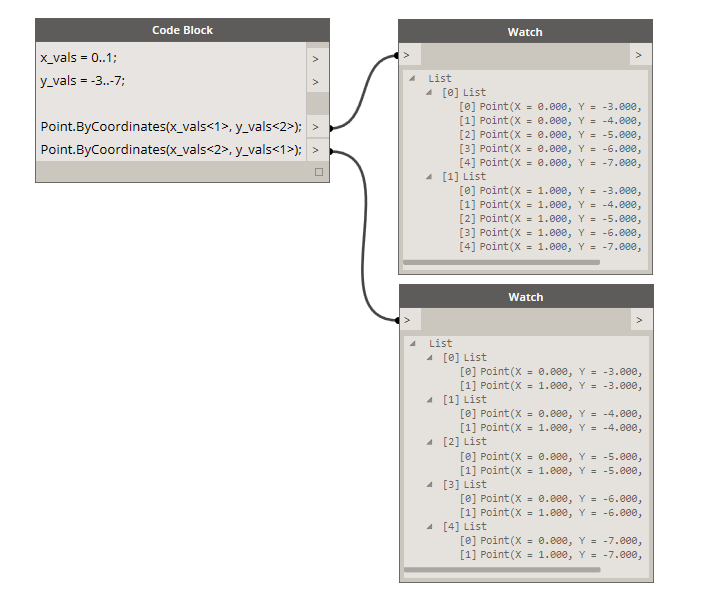The height and width of the screenshot is (606, 725).
Task: Select lower Watch point X = 1.000, Y = -3.000
Action: pos(551,386)
